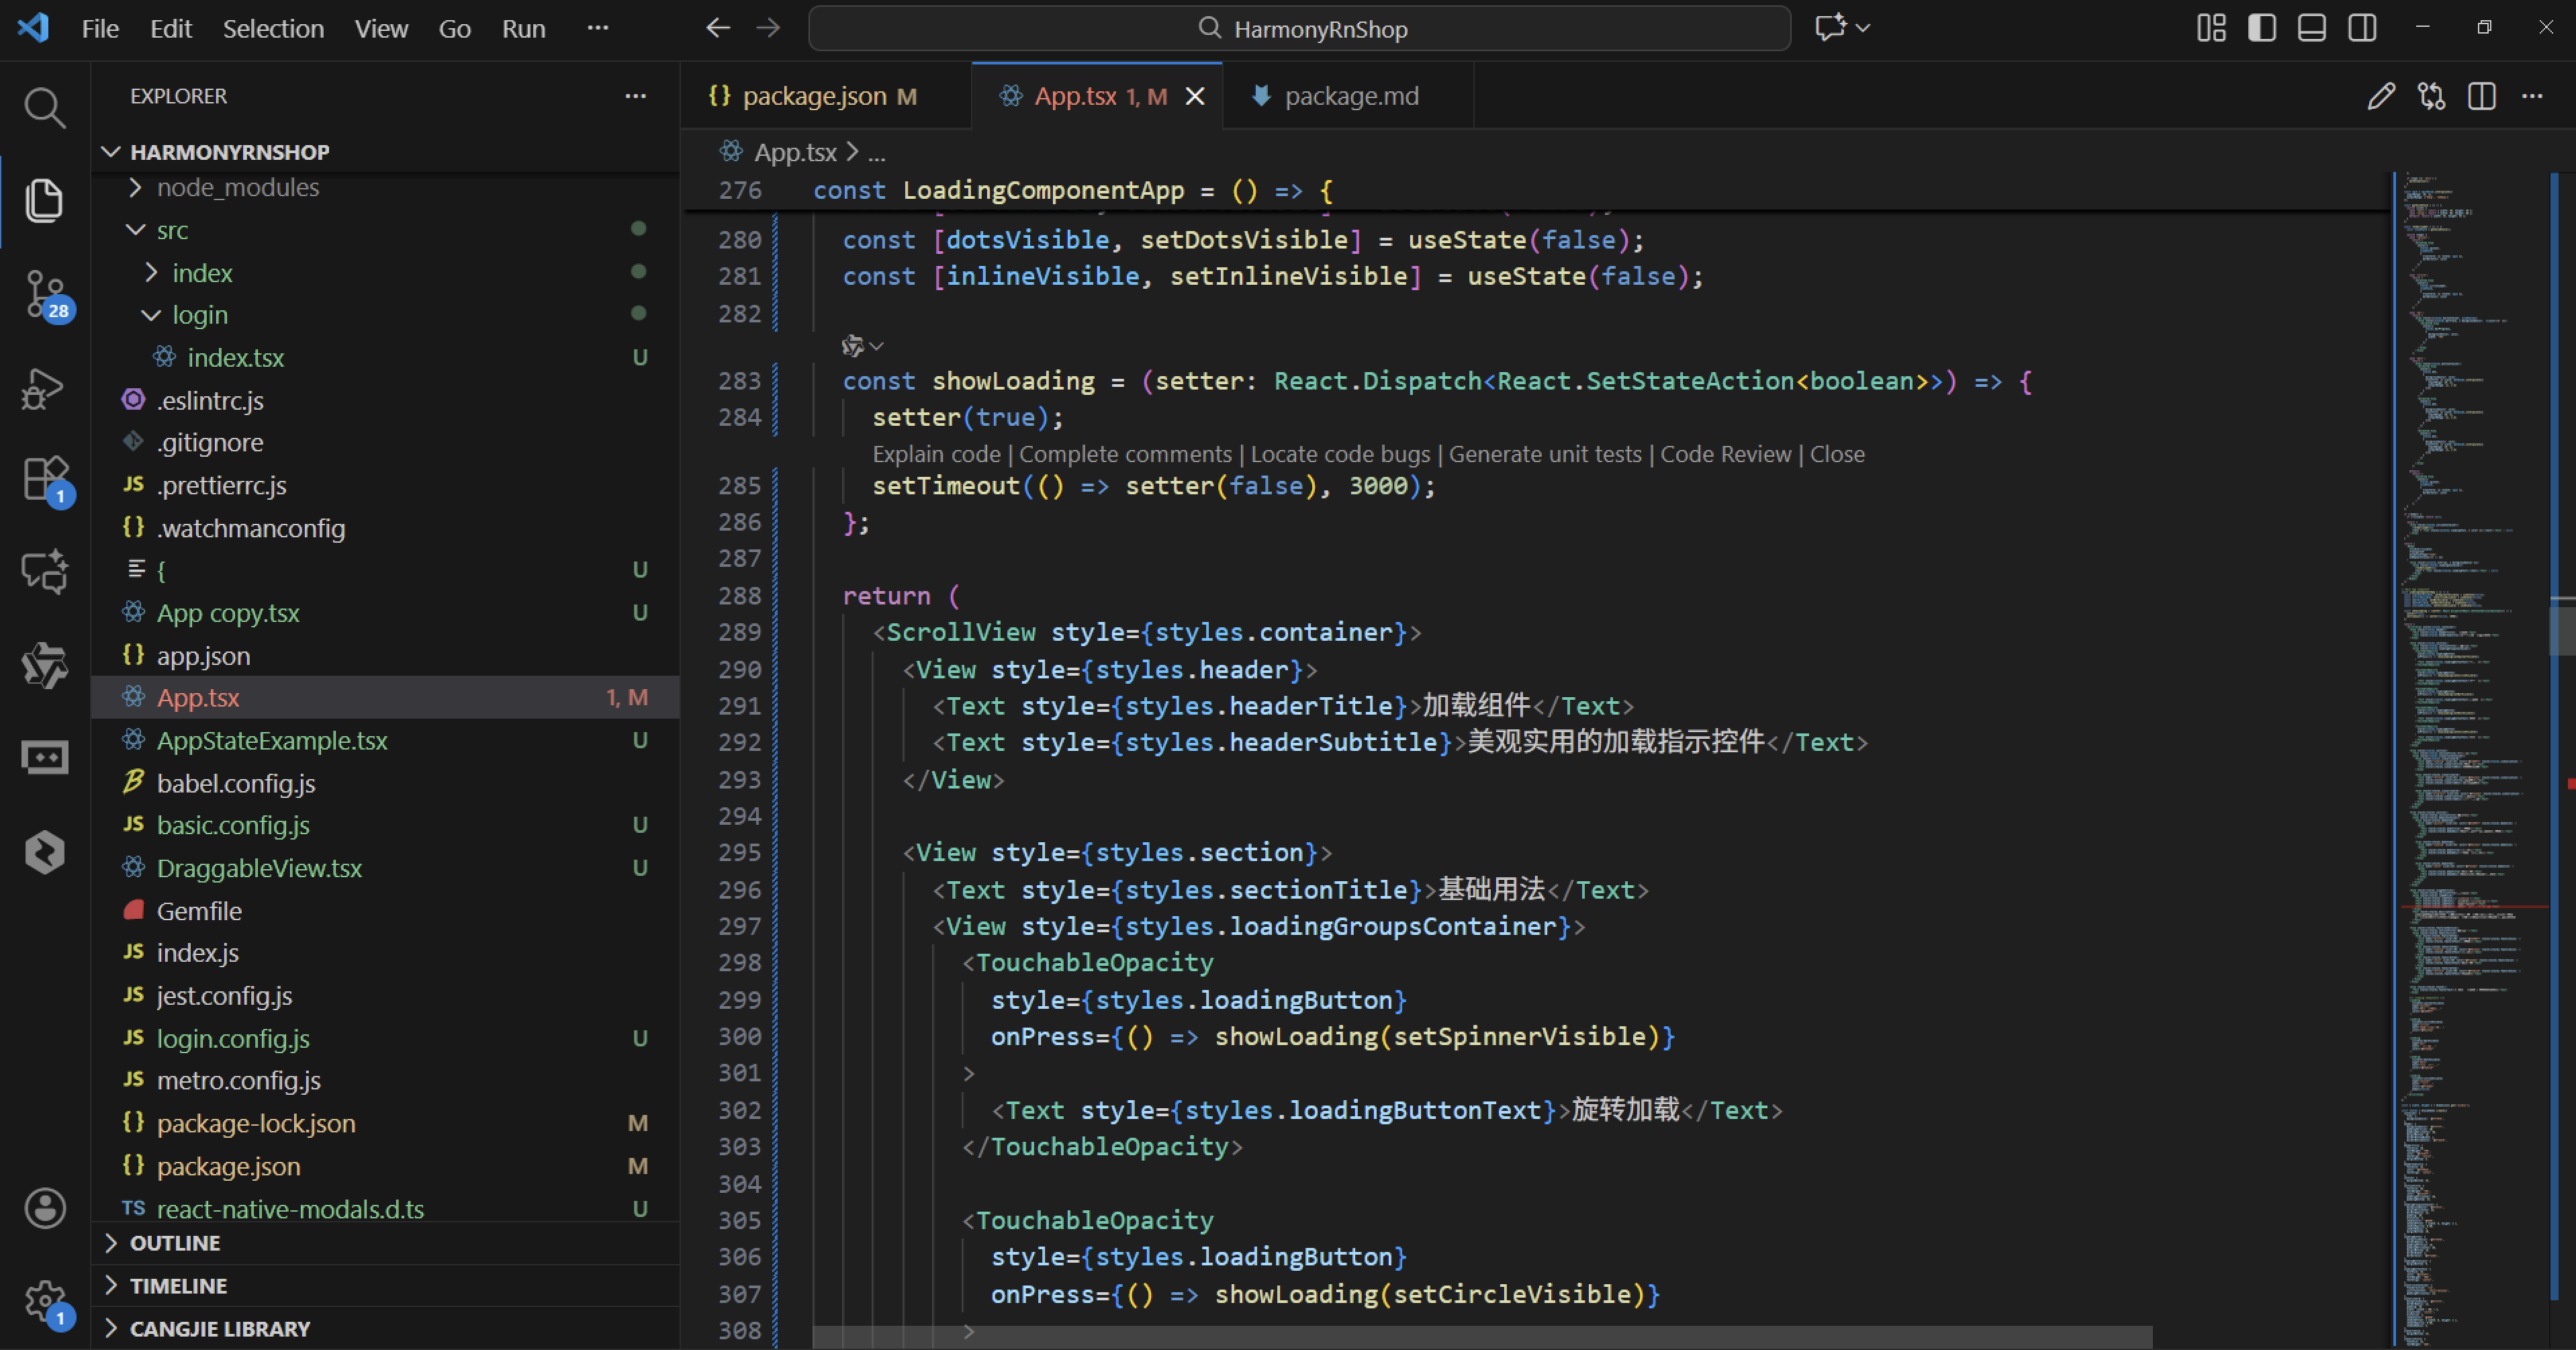The width and height of the screenshot is (2576, 1350).
Task: Open the Selection menu
Action: (x=273, y=28)
